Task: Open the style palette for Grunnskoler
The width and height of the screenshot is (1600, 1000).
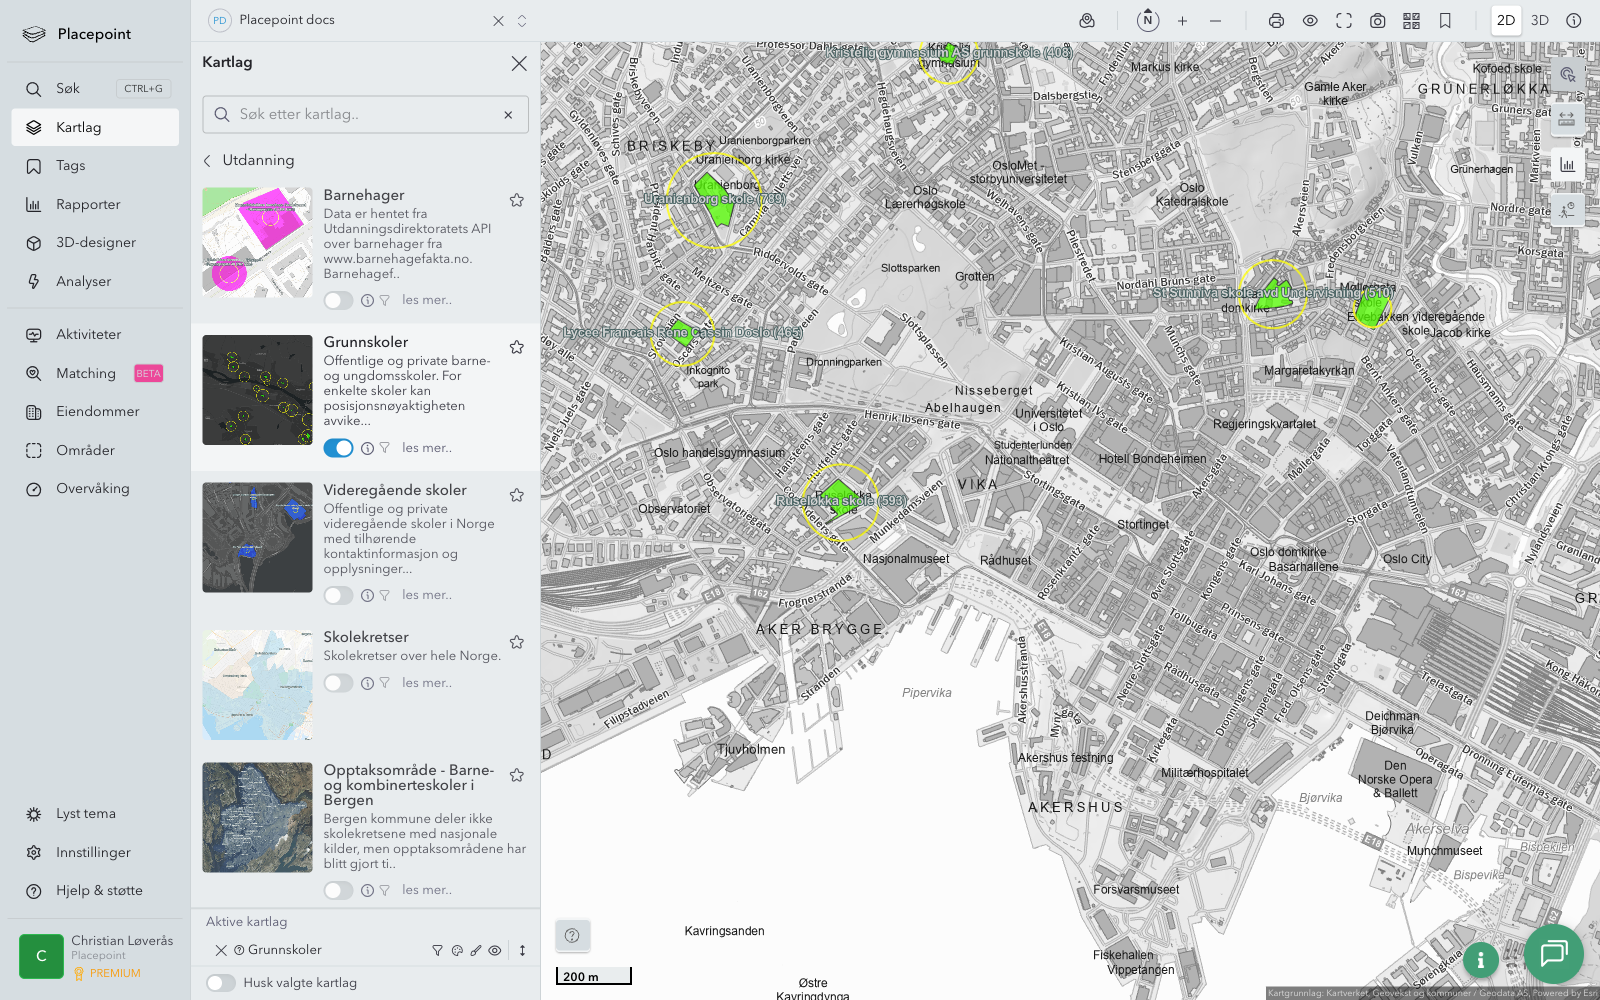Action: tap(457, 951)
